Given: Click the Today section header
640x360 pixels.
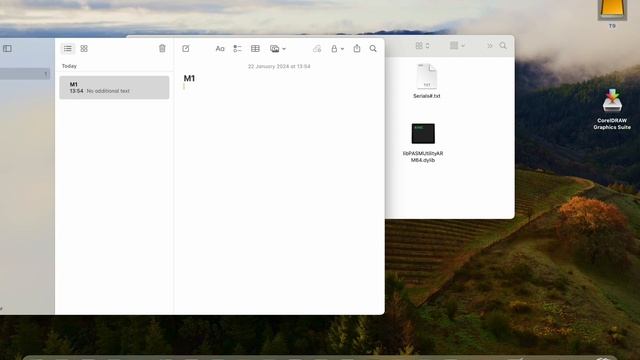Looking at the screenshot, I should pyautogui.click(x=69, y=66).
